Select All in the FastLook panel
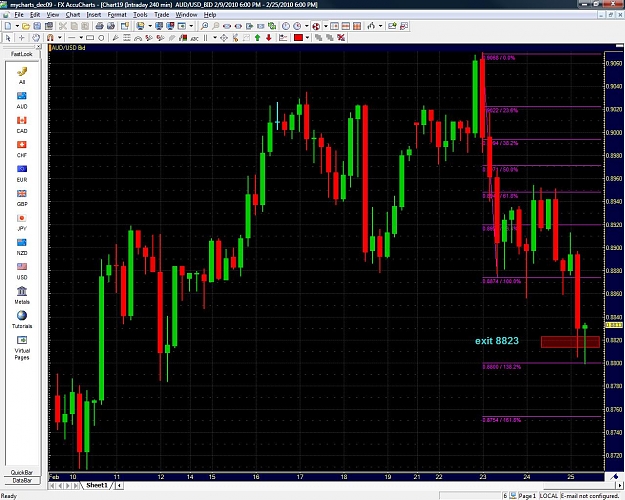Image resolution: width=625 pixels, height=500 pixels. tap(22, 75)
